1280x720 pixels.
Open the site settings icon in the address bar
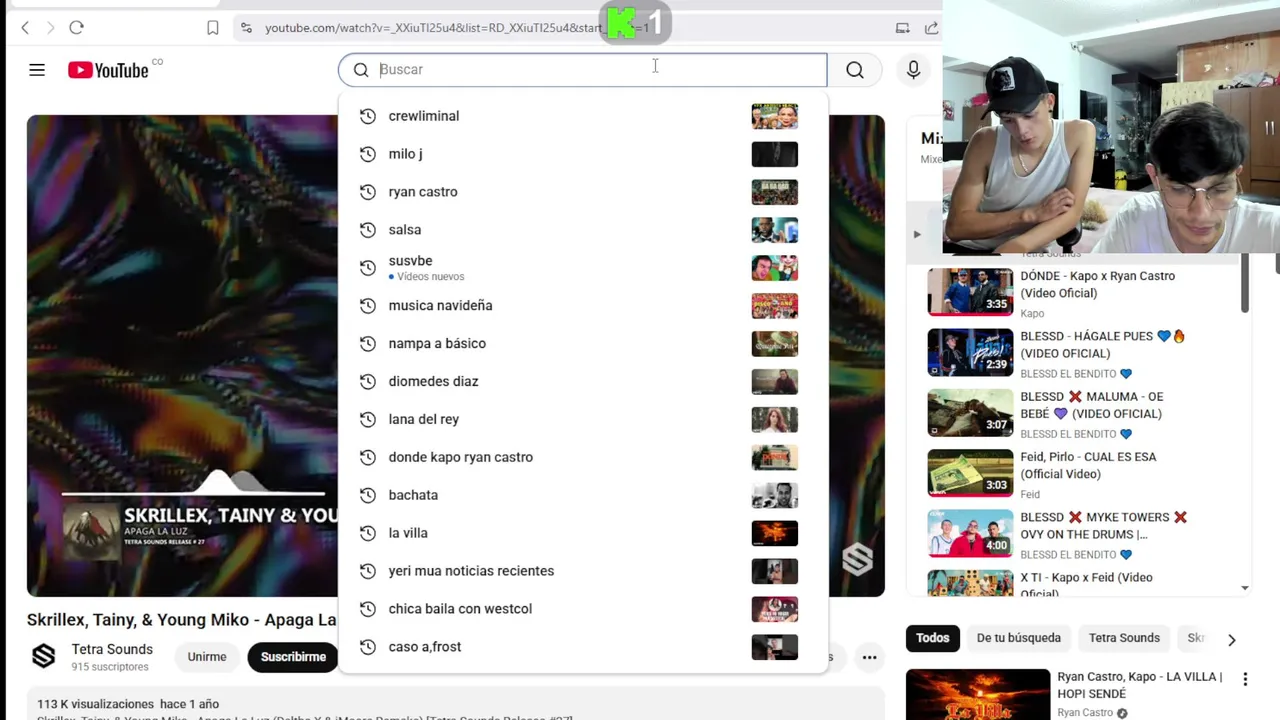[246, 28]
